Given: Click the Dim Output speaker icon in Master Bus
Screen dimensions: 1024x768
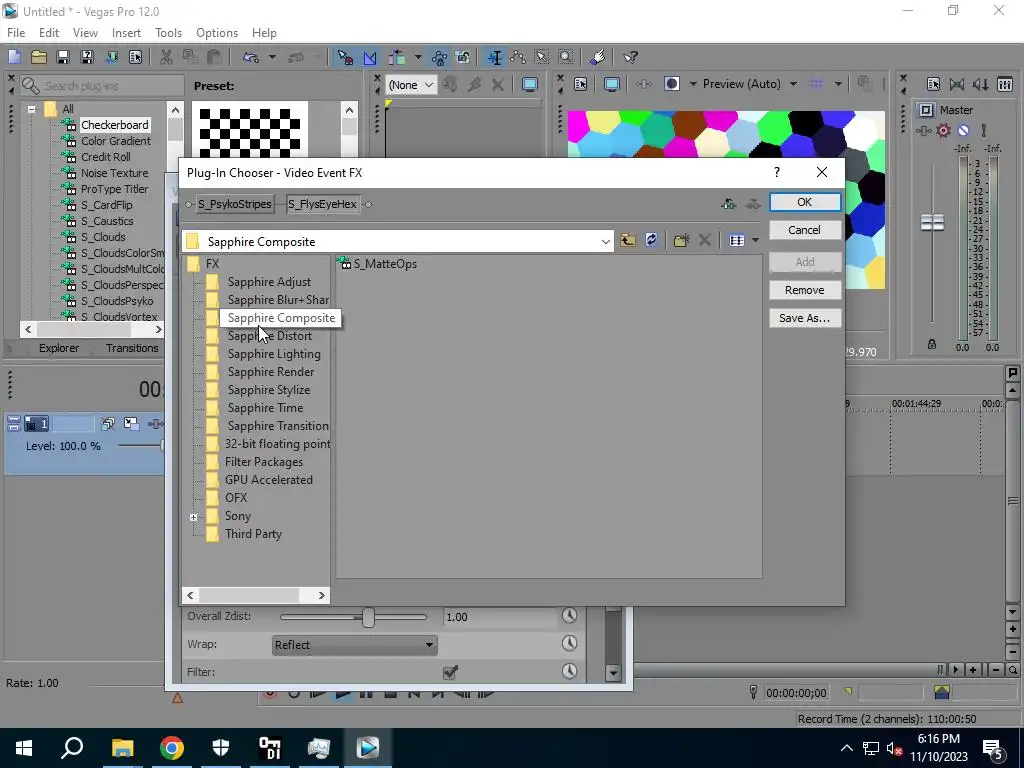Looking at the screenshot, I should point(980,84).
